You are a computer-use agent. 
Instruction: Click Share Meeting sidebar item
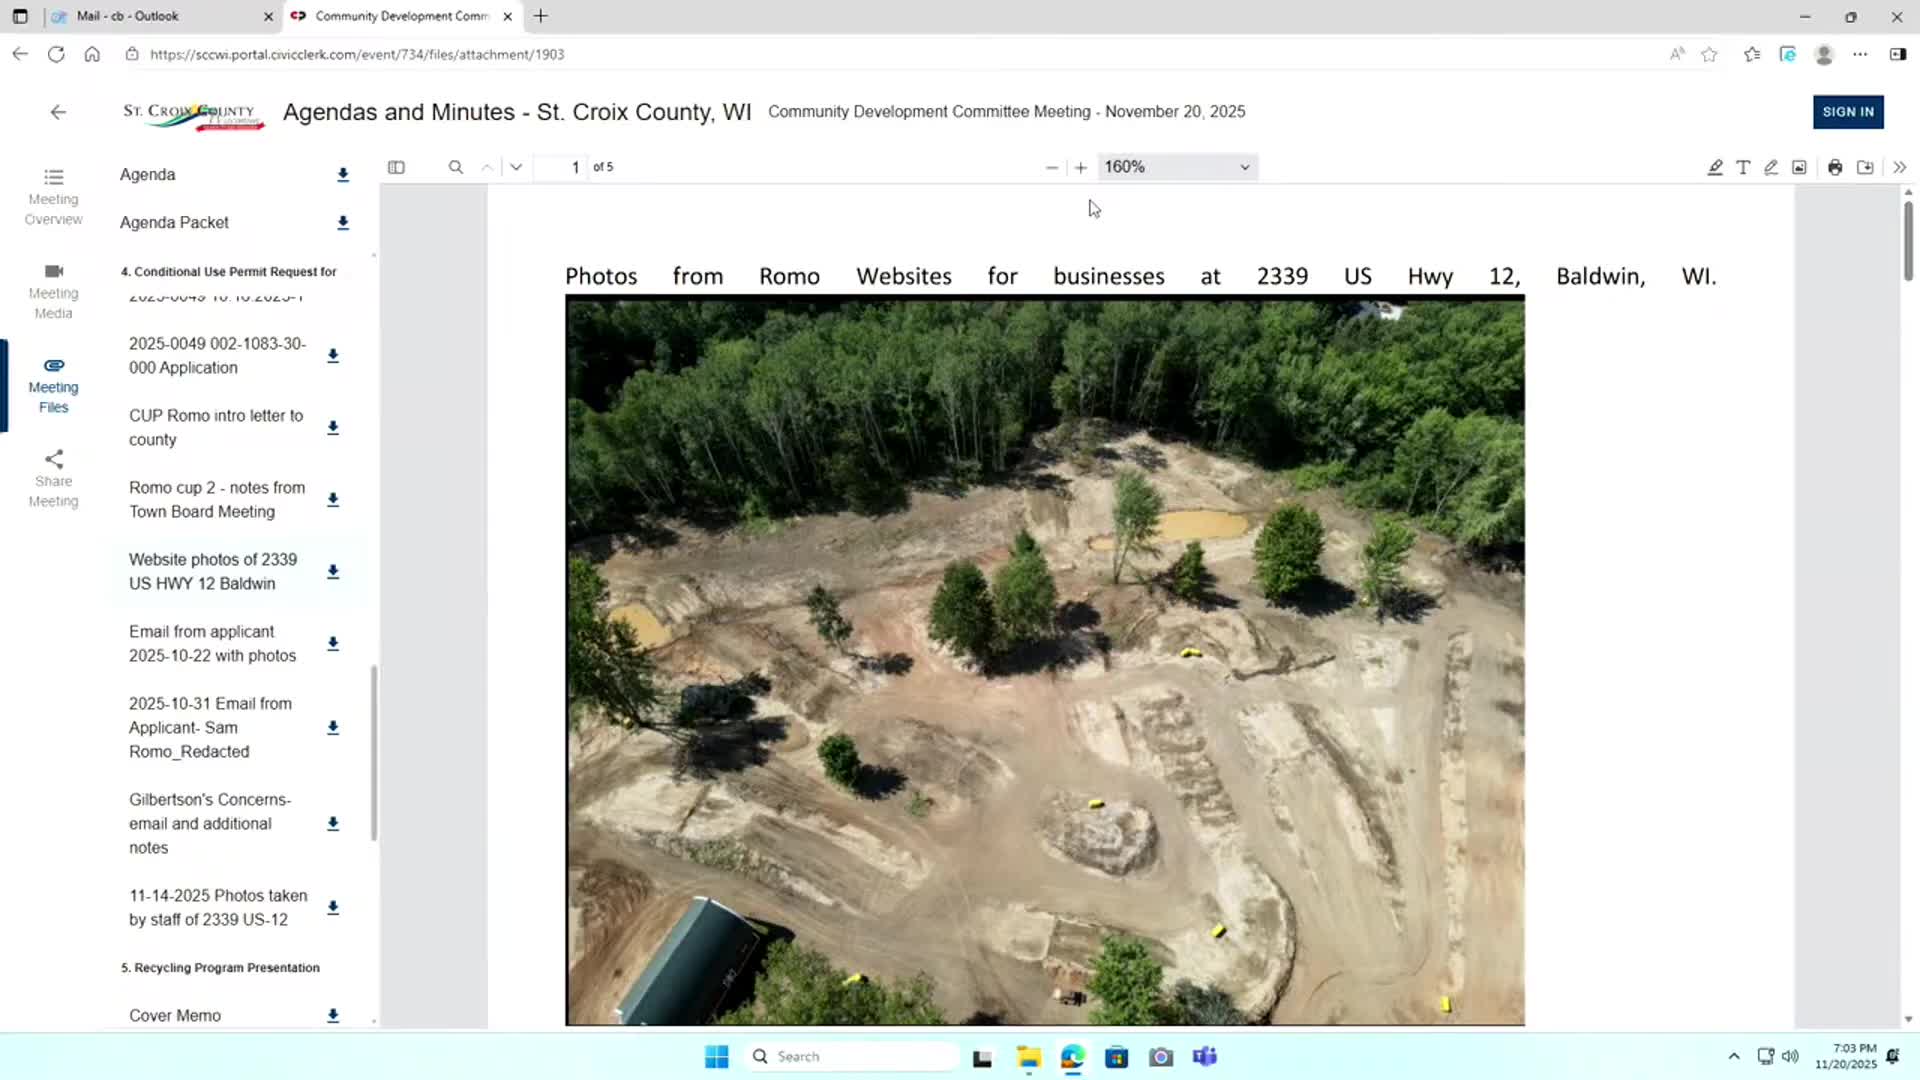click(x=54, y=479)
